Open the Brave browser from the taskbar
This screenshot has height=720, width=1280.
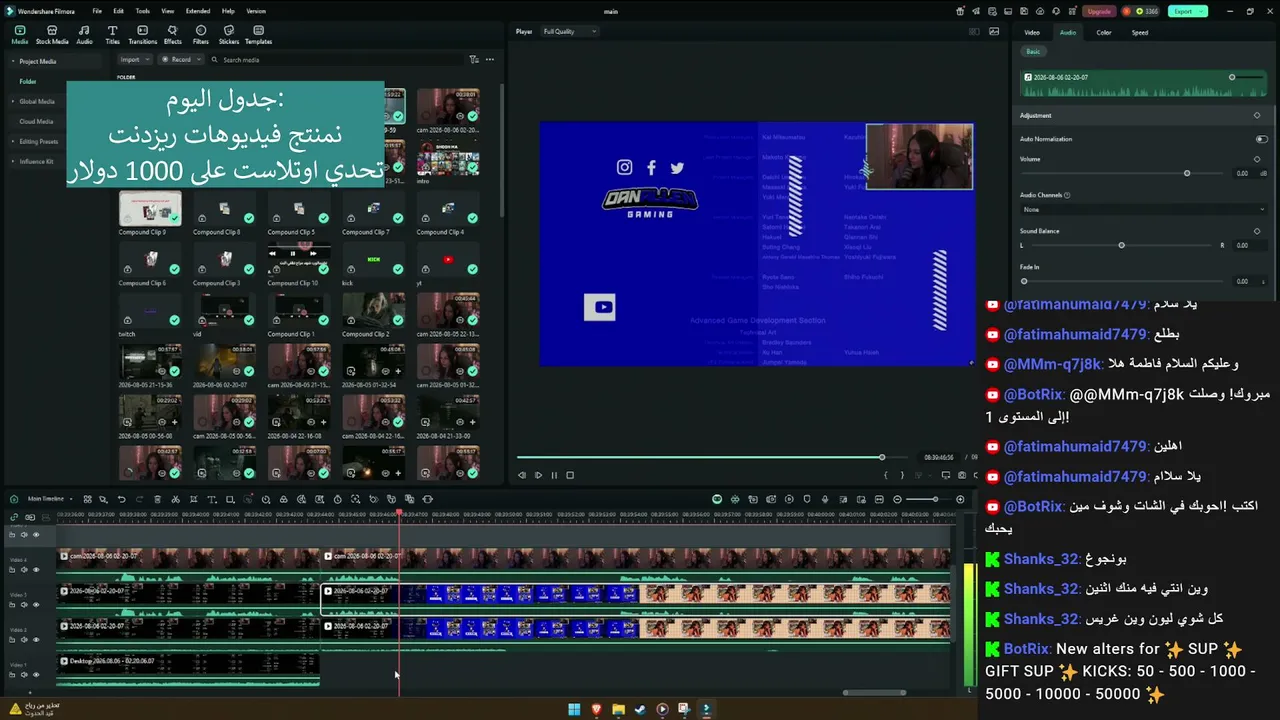(x=597, y=710)
